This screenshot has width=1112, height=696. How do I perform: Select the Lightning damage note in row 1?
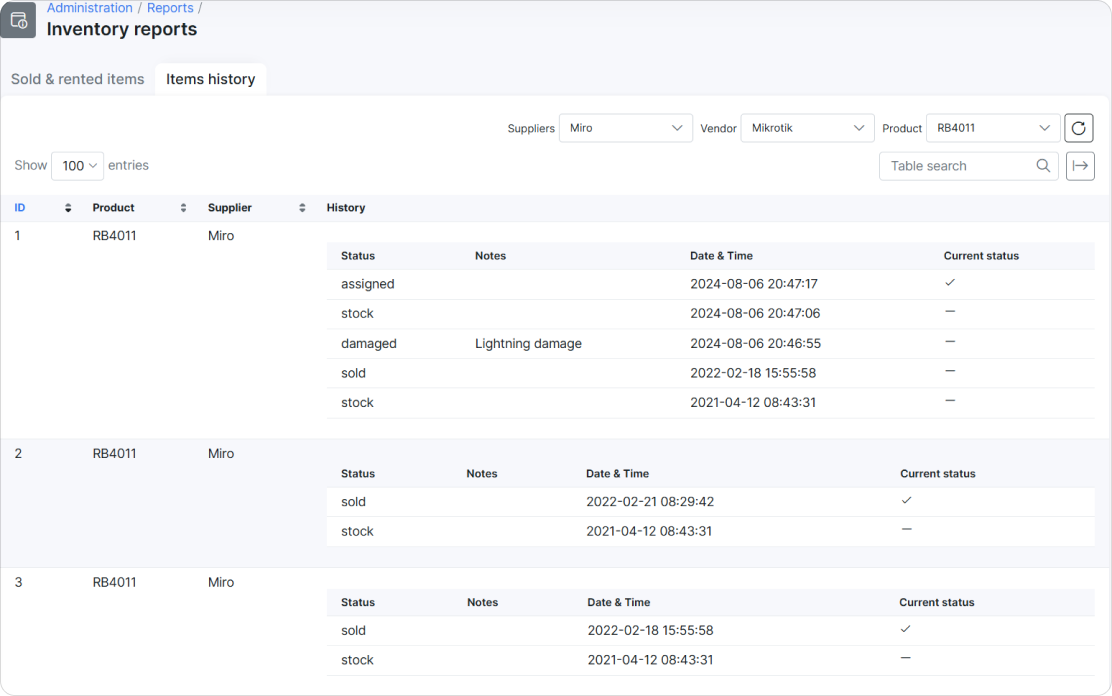(528, 343)
